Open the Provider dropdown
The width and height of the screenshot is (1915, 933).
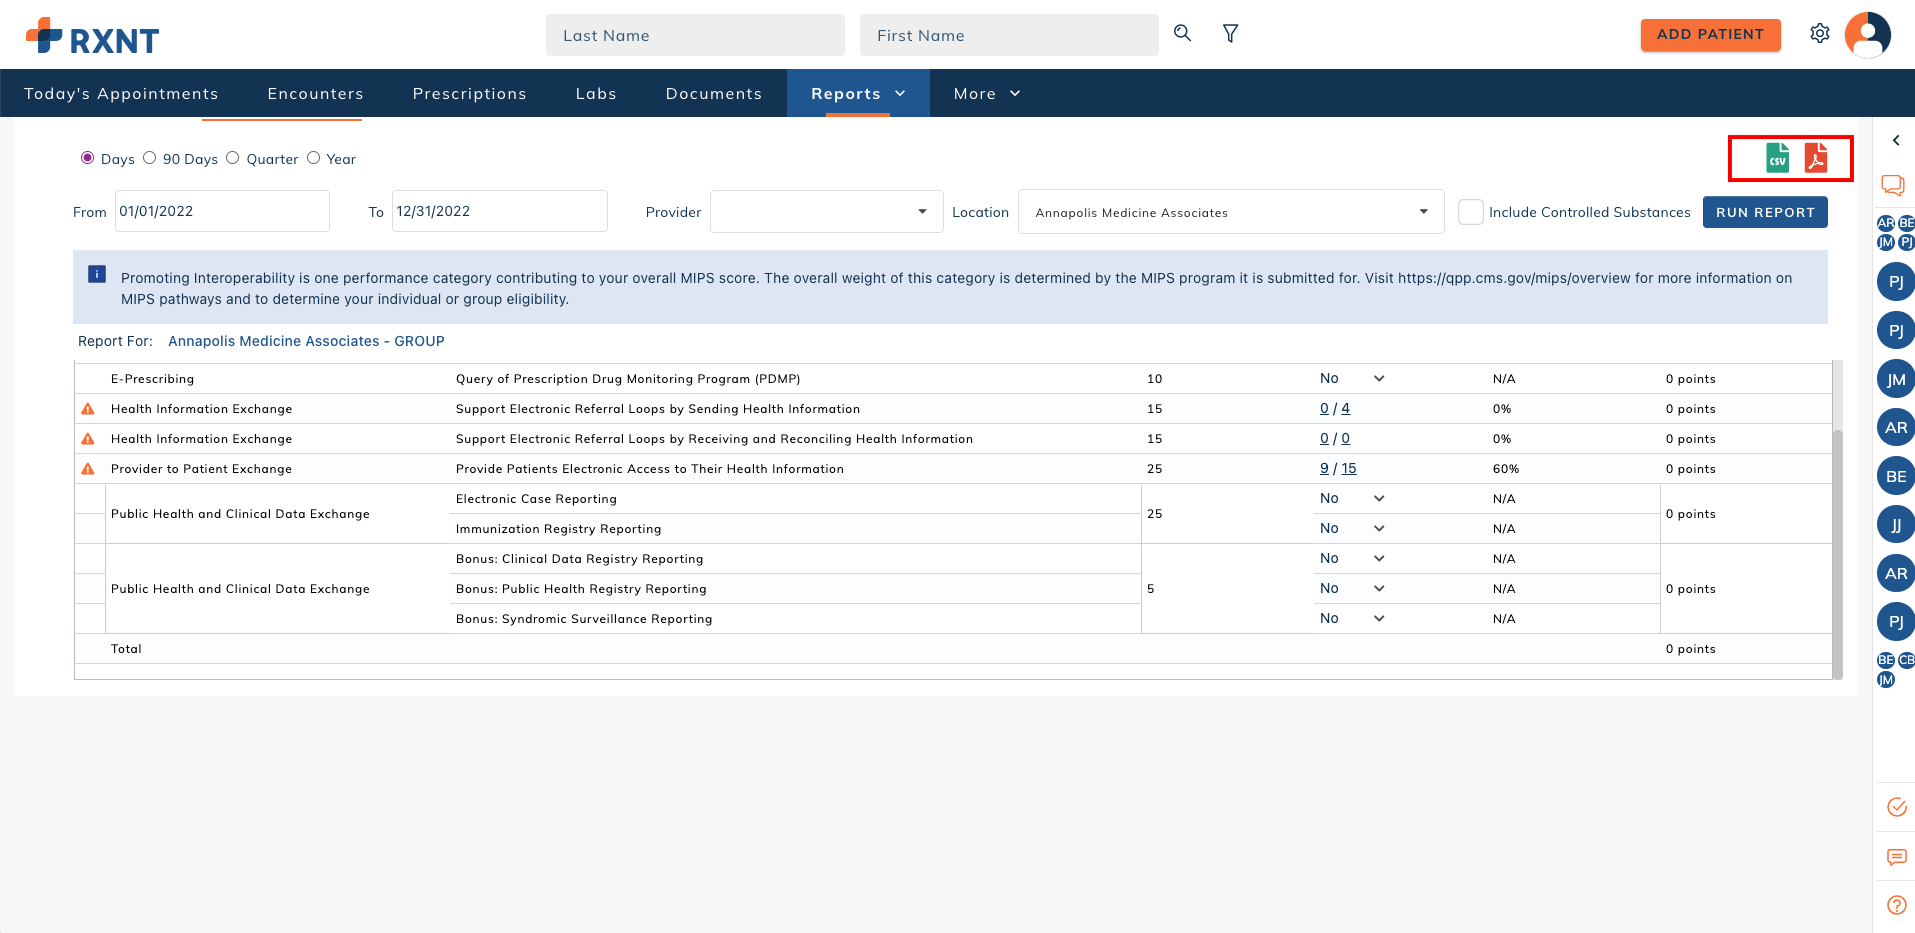(x=826, y=212)
